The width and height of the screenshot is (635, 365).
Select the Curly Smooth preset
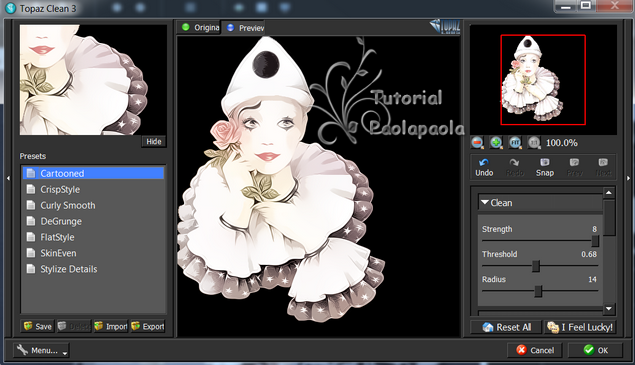[94, 205]
